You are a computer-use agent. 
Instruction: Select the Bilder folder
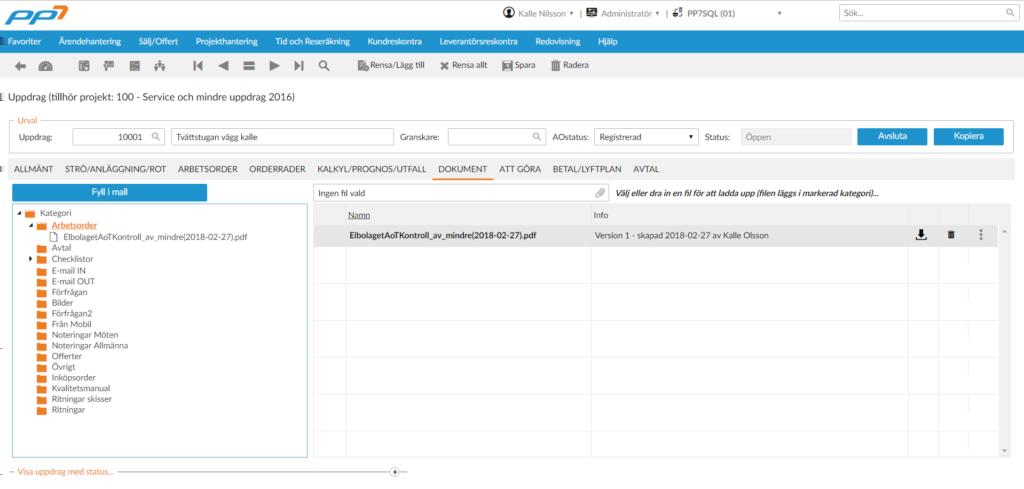(62, 303)
